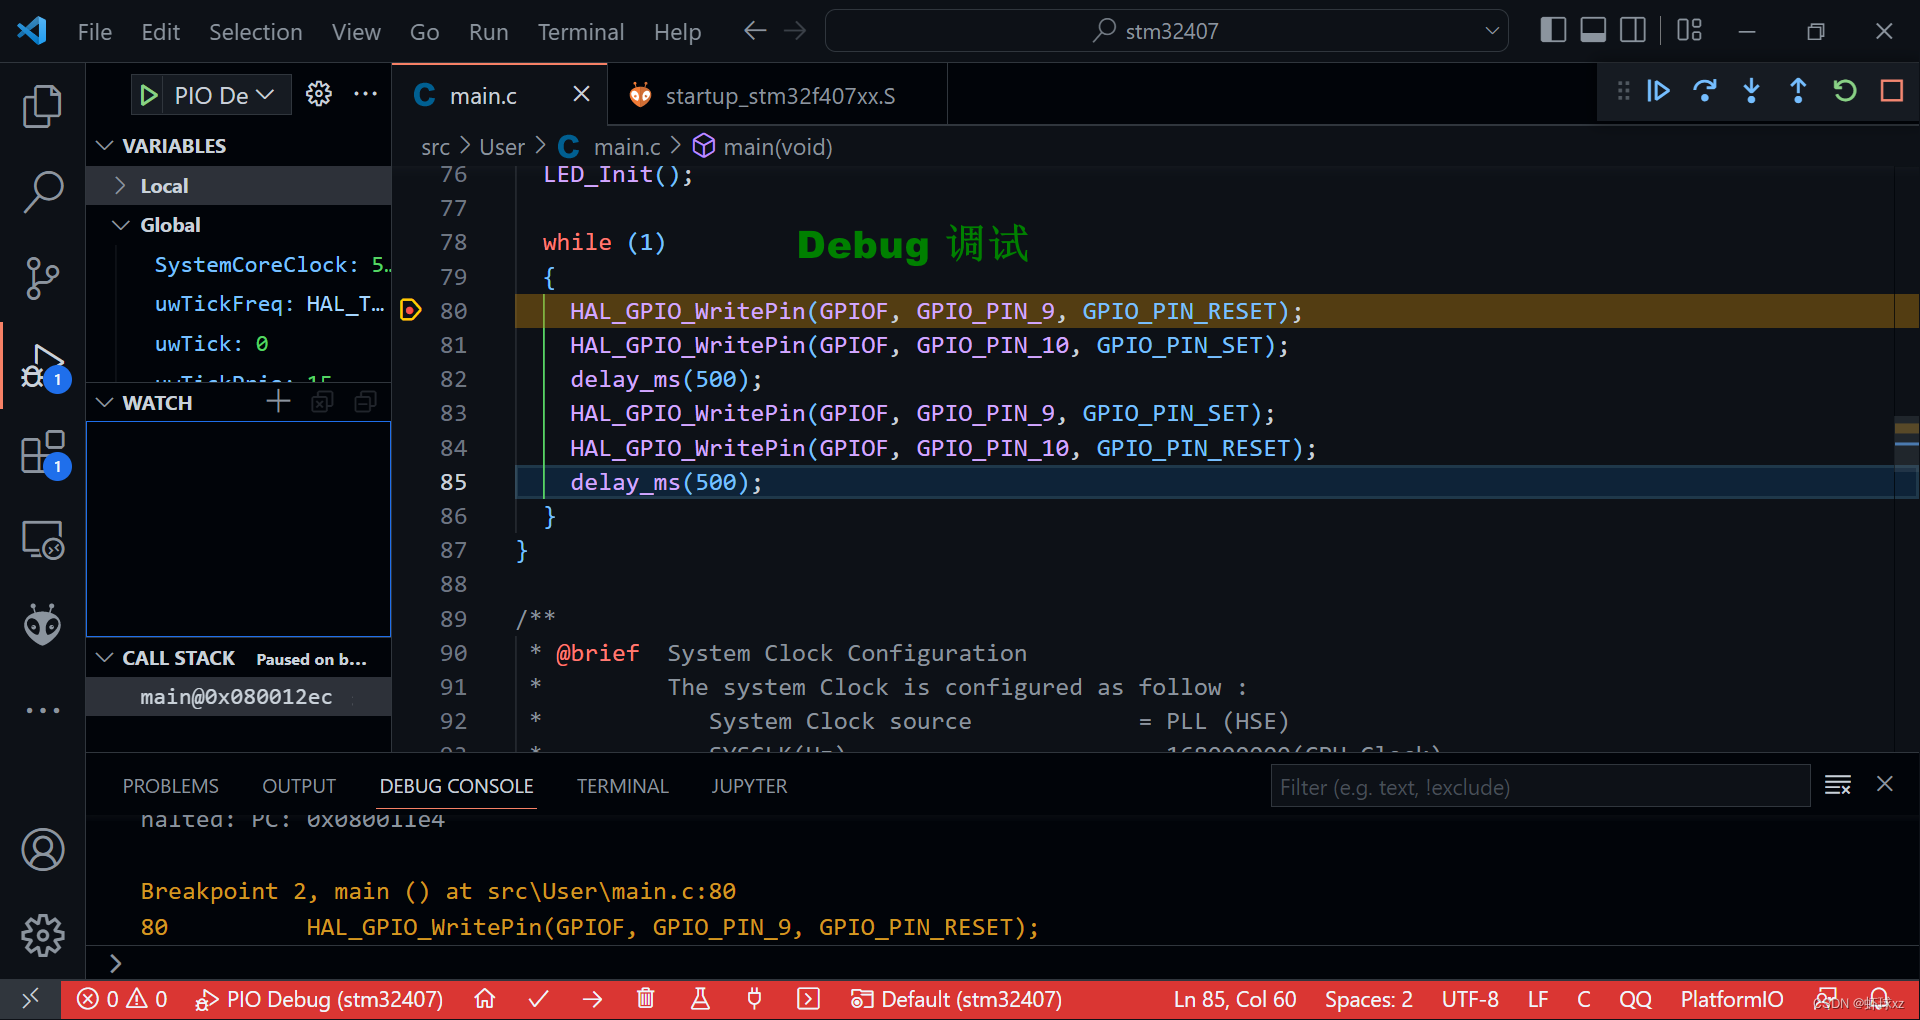Open command center dropdown arrow

(1491, 31)
